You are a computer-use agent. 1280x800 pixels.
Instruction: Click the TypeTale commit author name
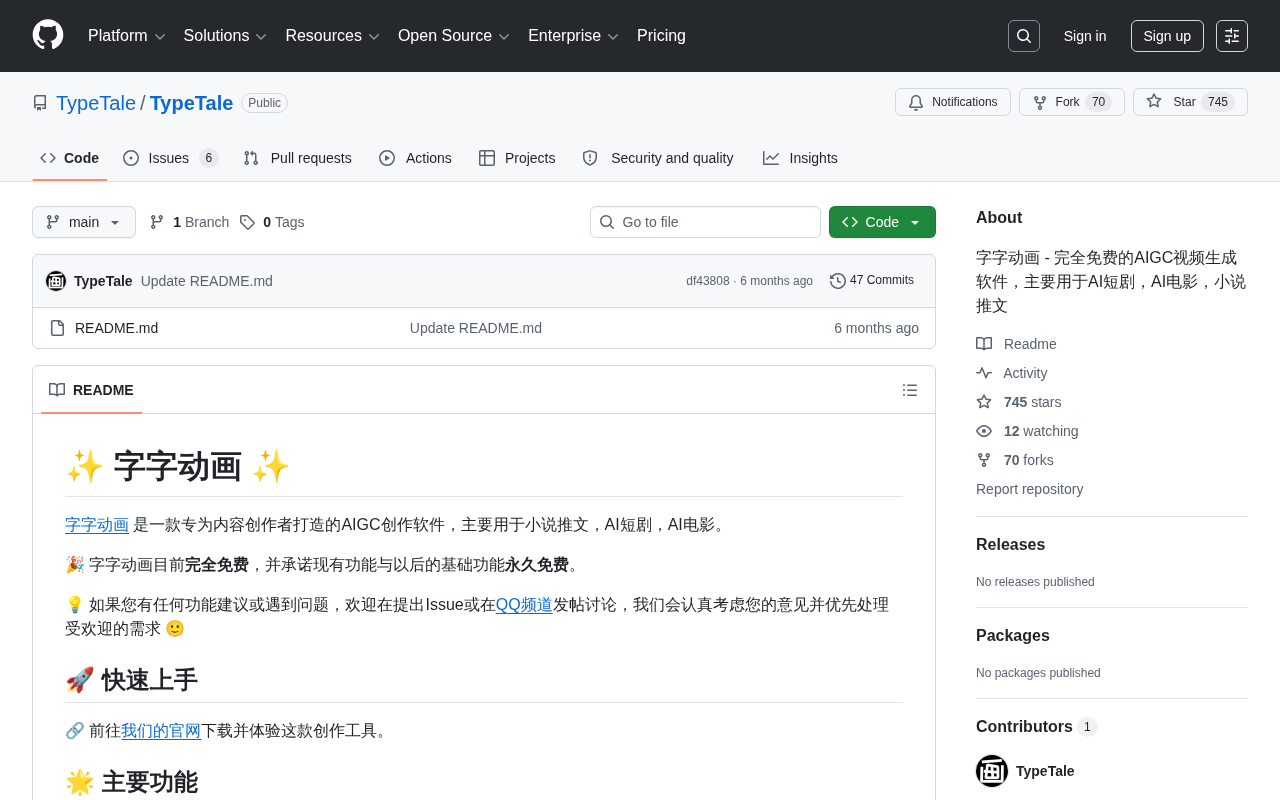coord(103,281)
